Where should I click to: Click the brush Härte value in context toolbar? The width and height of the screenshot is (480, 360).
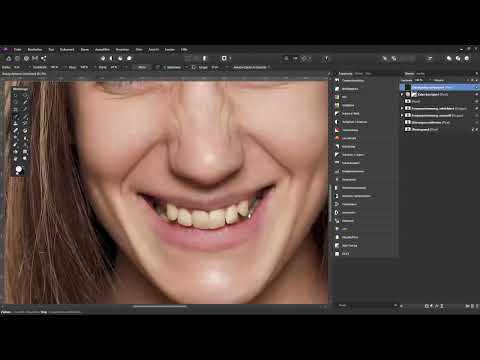click(x=114, y=67)
